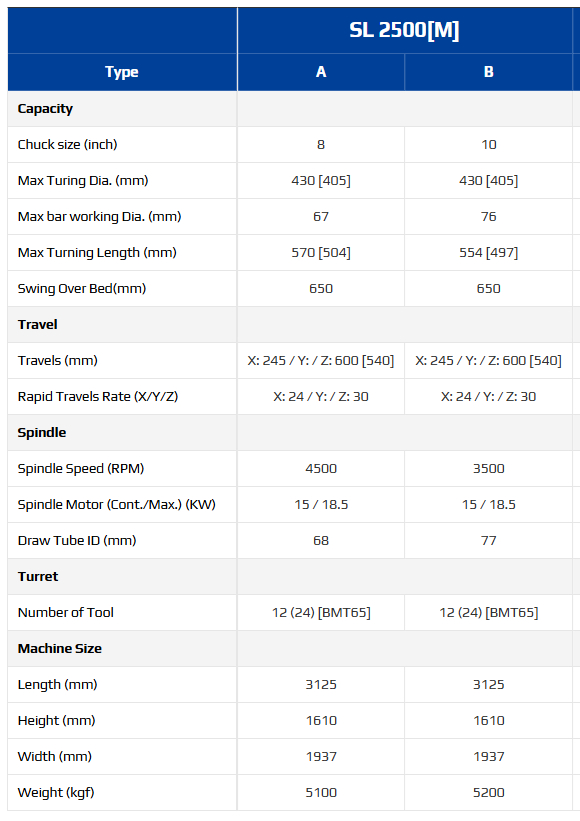The height and width of the screenshot is (821, 580).
Task: Click the Draw Tube ID (mm) label
Action: (77, 541)
